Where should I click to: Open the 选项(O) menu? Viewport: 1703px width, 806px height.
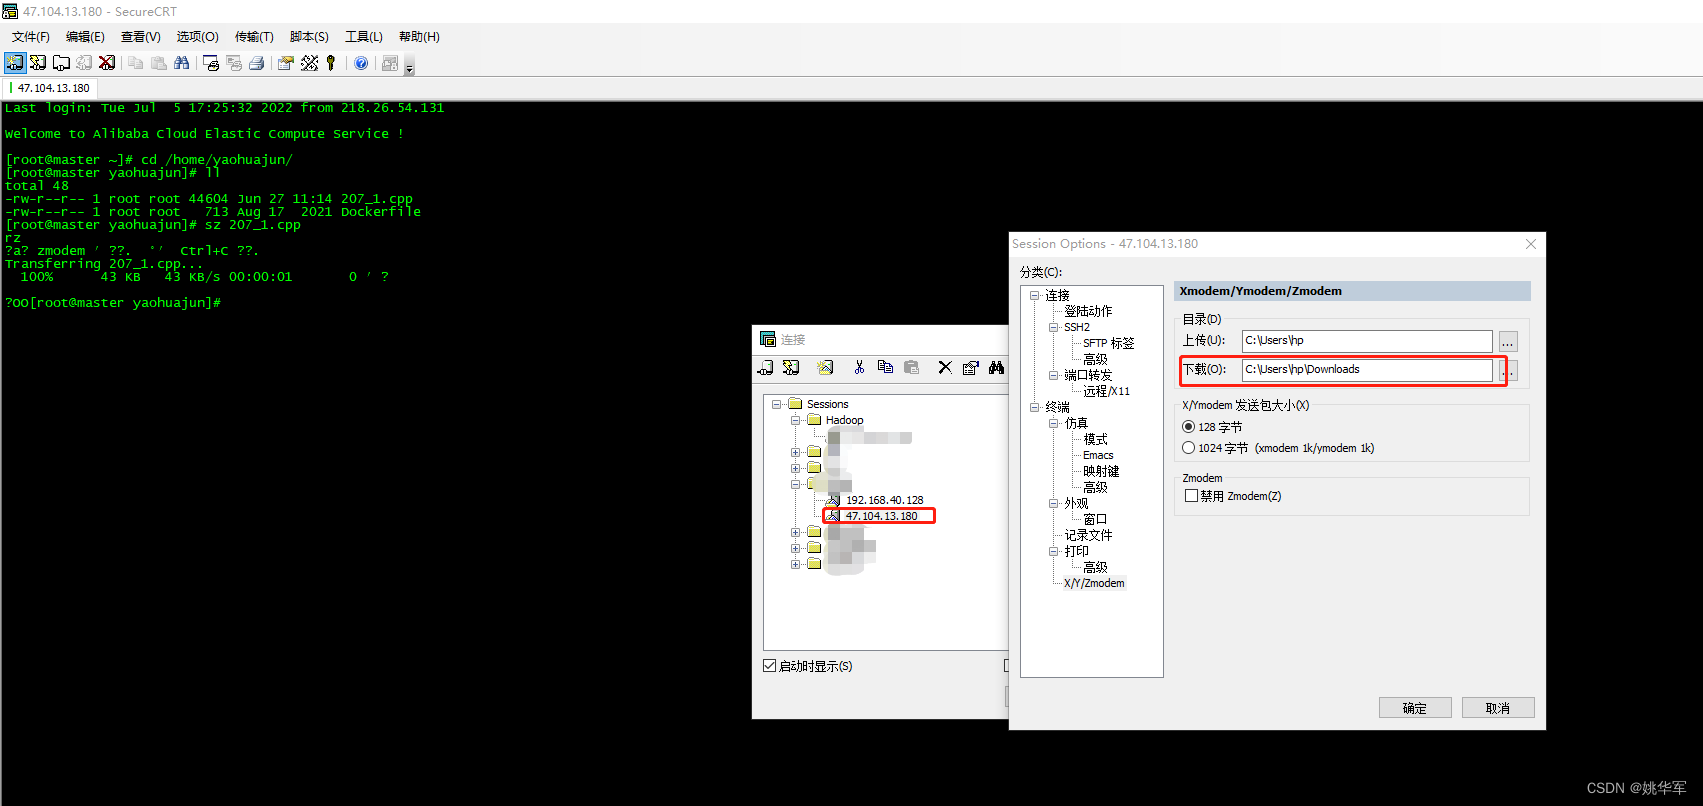[198, 37]
